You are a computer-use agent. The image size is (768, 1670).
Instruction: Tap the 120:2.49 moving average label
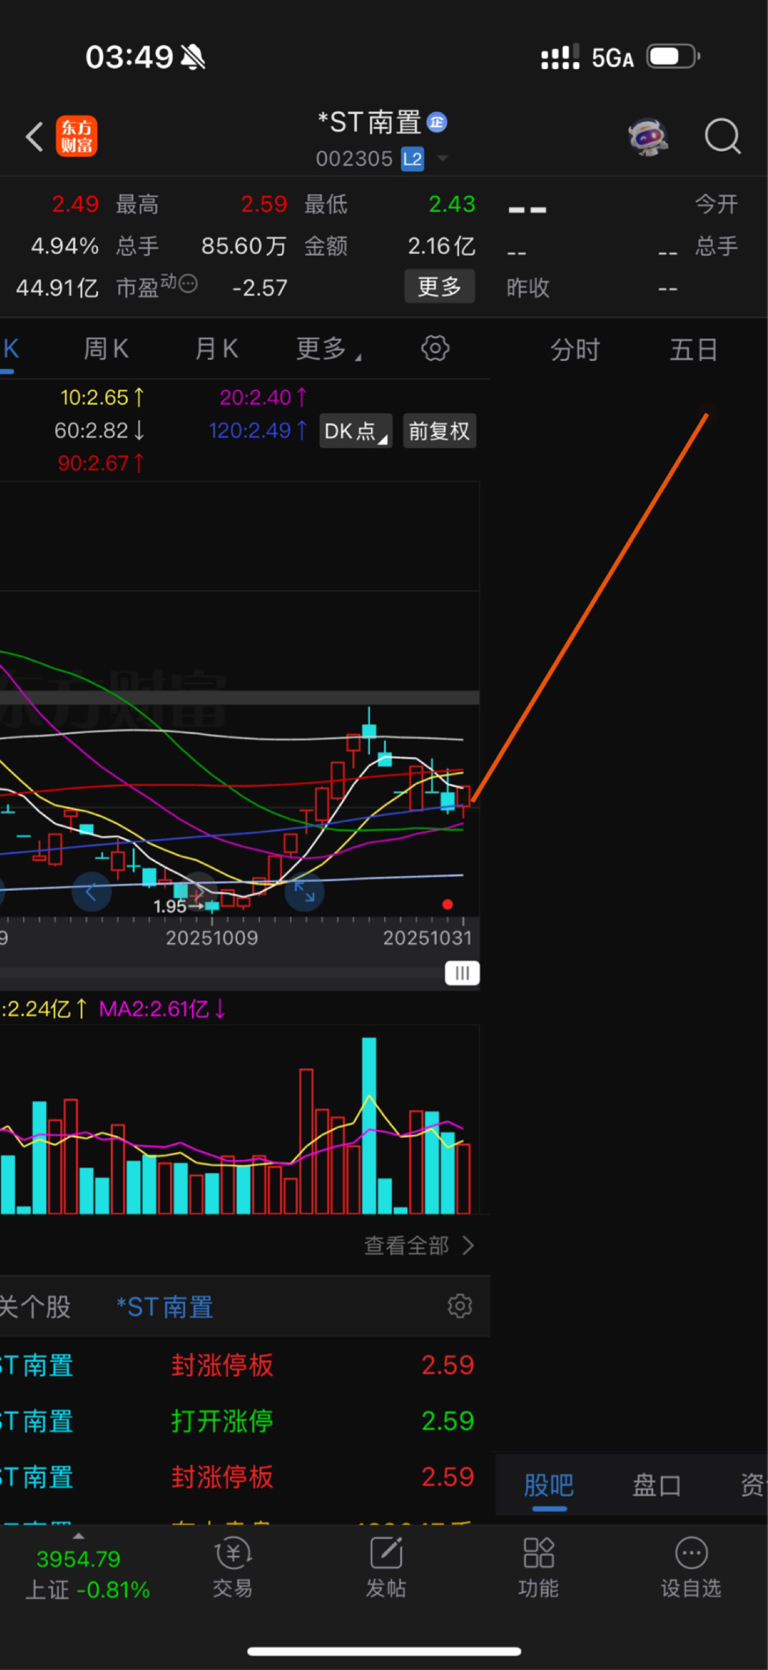click(x=258, y=431)
